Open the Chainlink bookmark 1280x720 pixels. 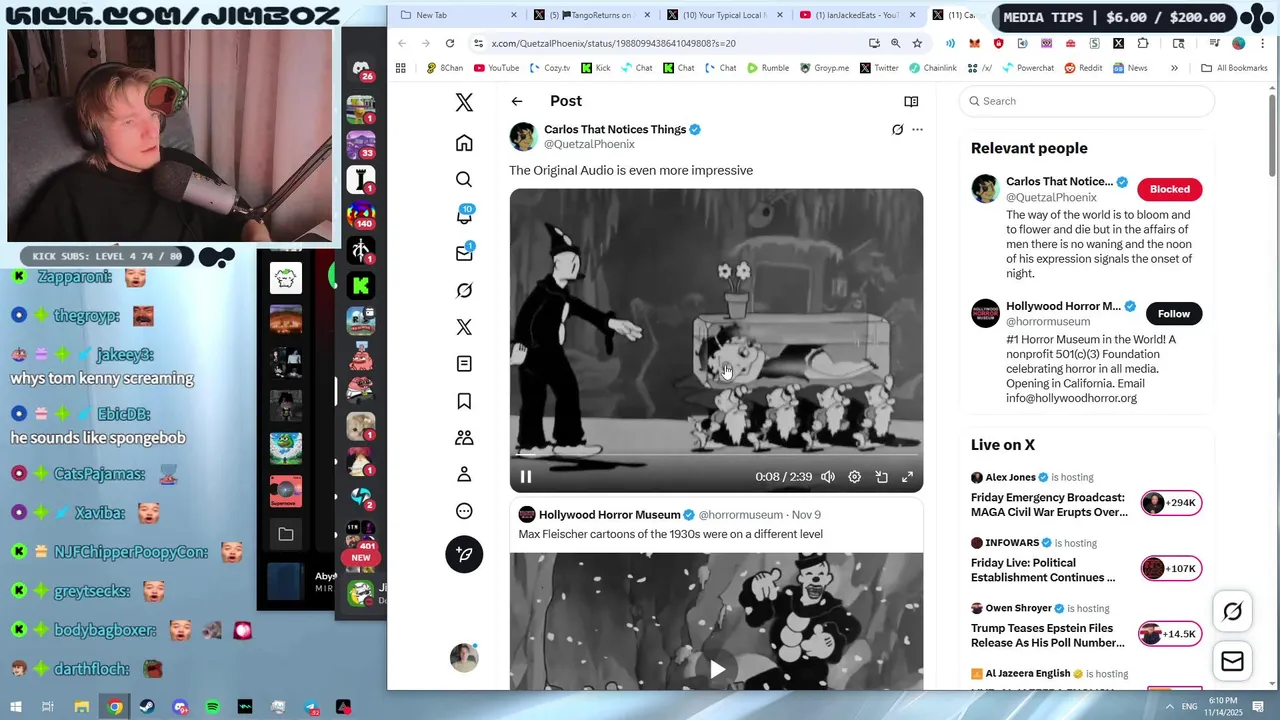tap(933, 68)
